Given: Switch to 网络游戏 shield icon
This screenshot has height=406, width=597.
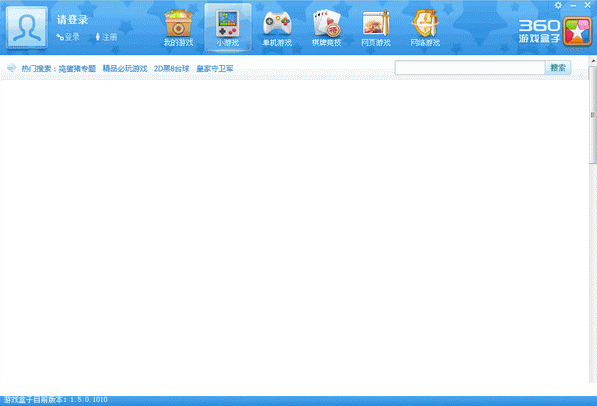Looking at the screenshot, I should pos(425,23).
